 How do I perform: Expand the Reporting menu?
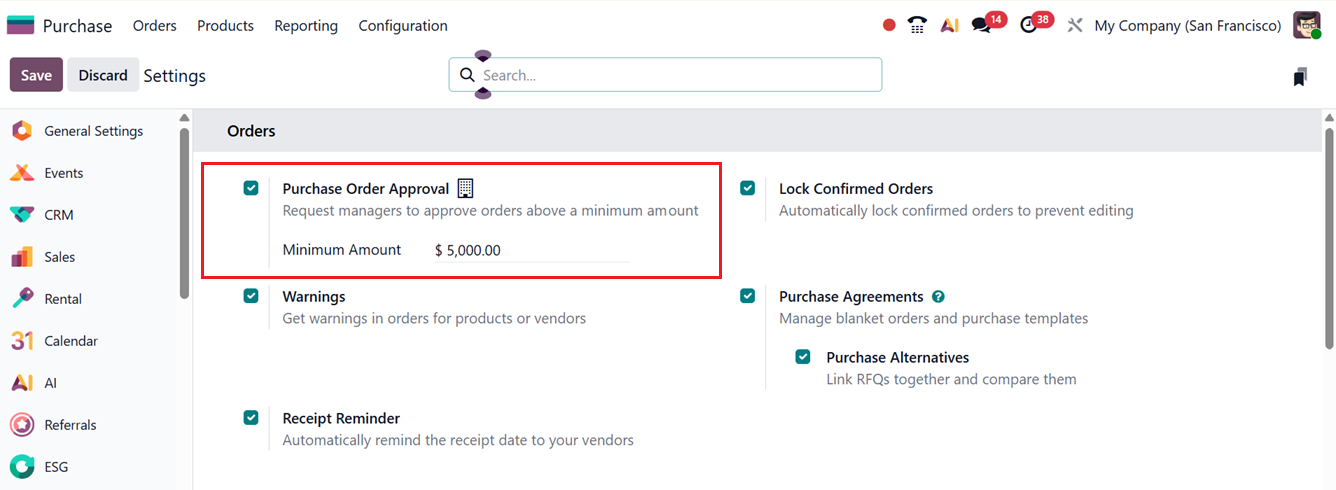306,26
